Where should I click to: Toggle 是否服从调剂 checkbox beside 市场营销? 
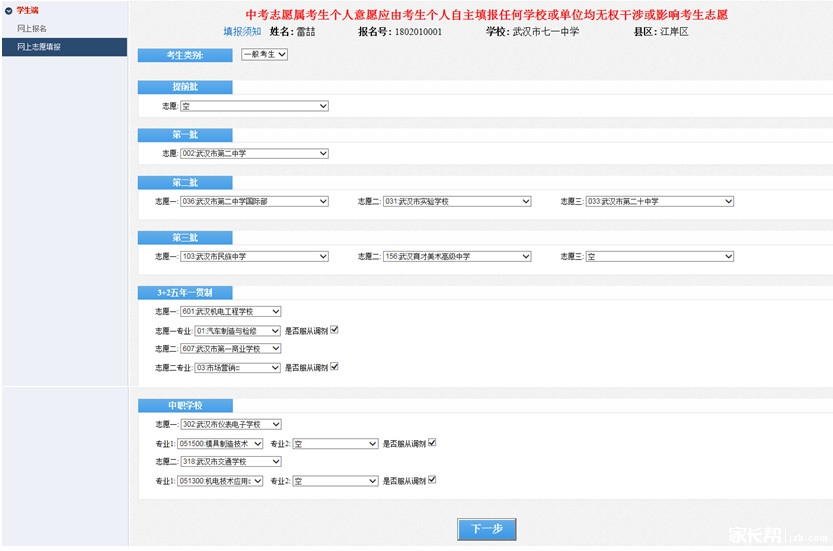click(x=335, y=367)
